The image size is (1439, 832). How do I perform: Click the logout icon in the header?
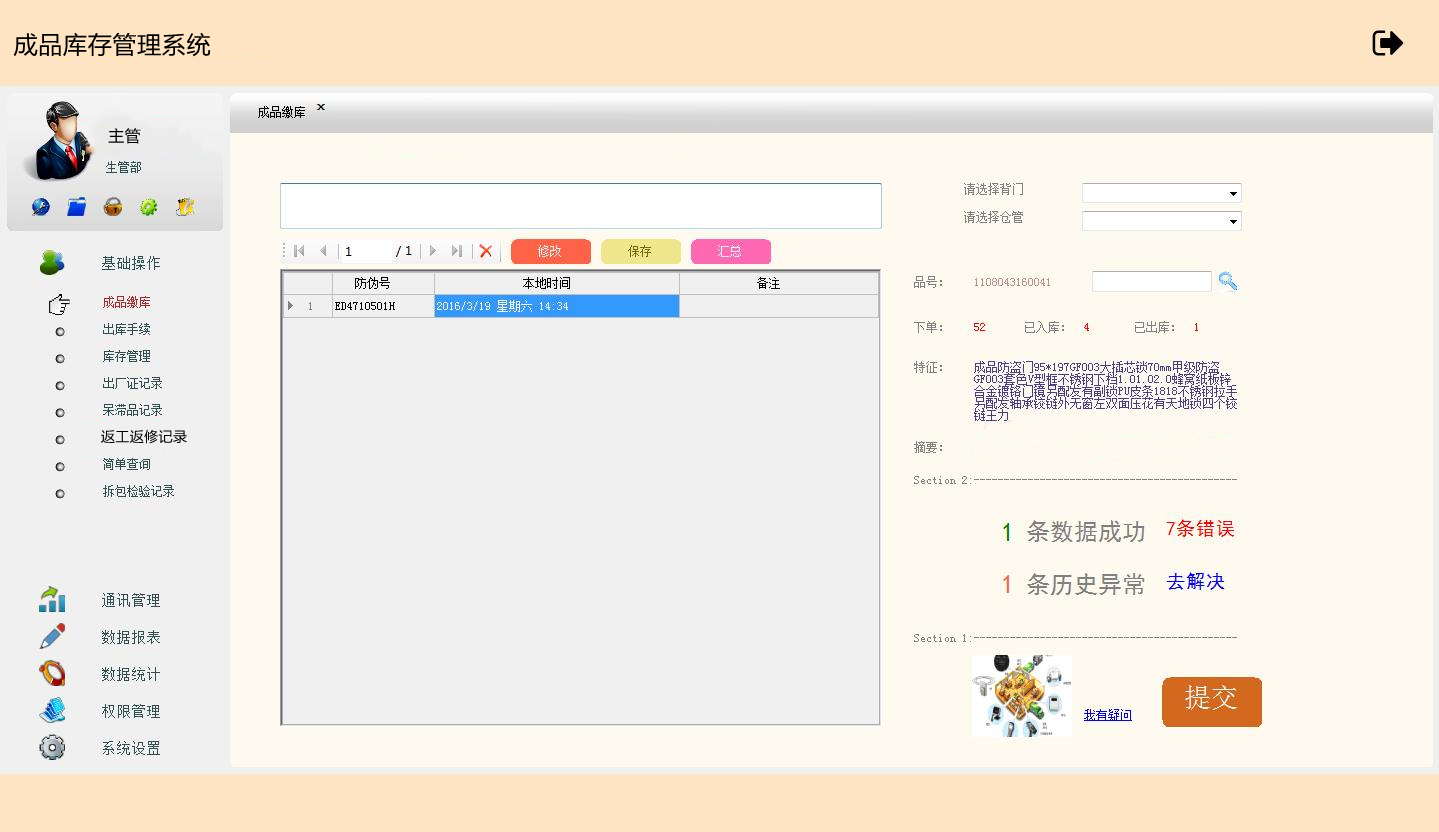coord(1387,43)
